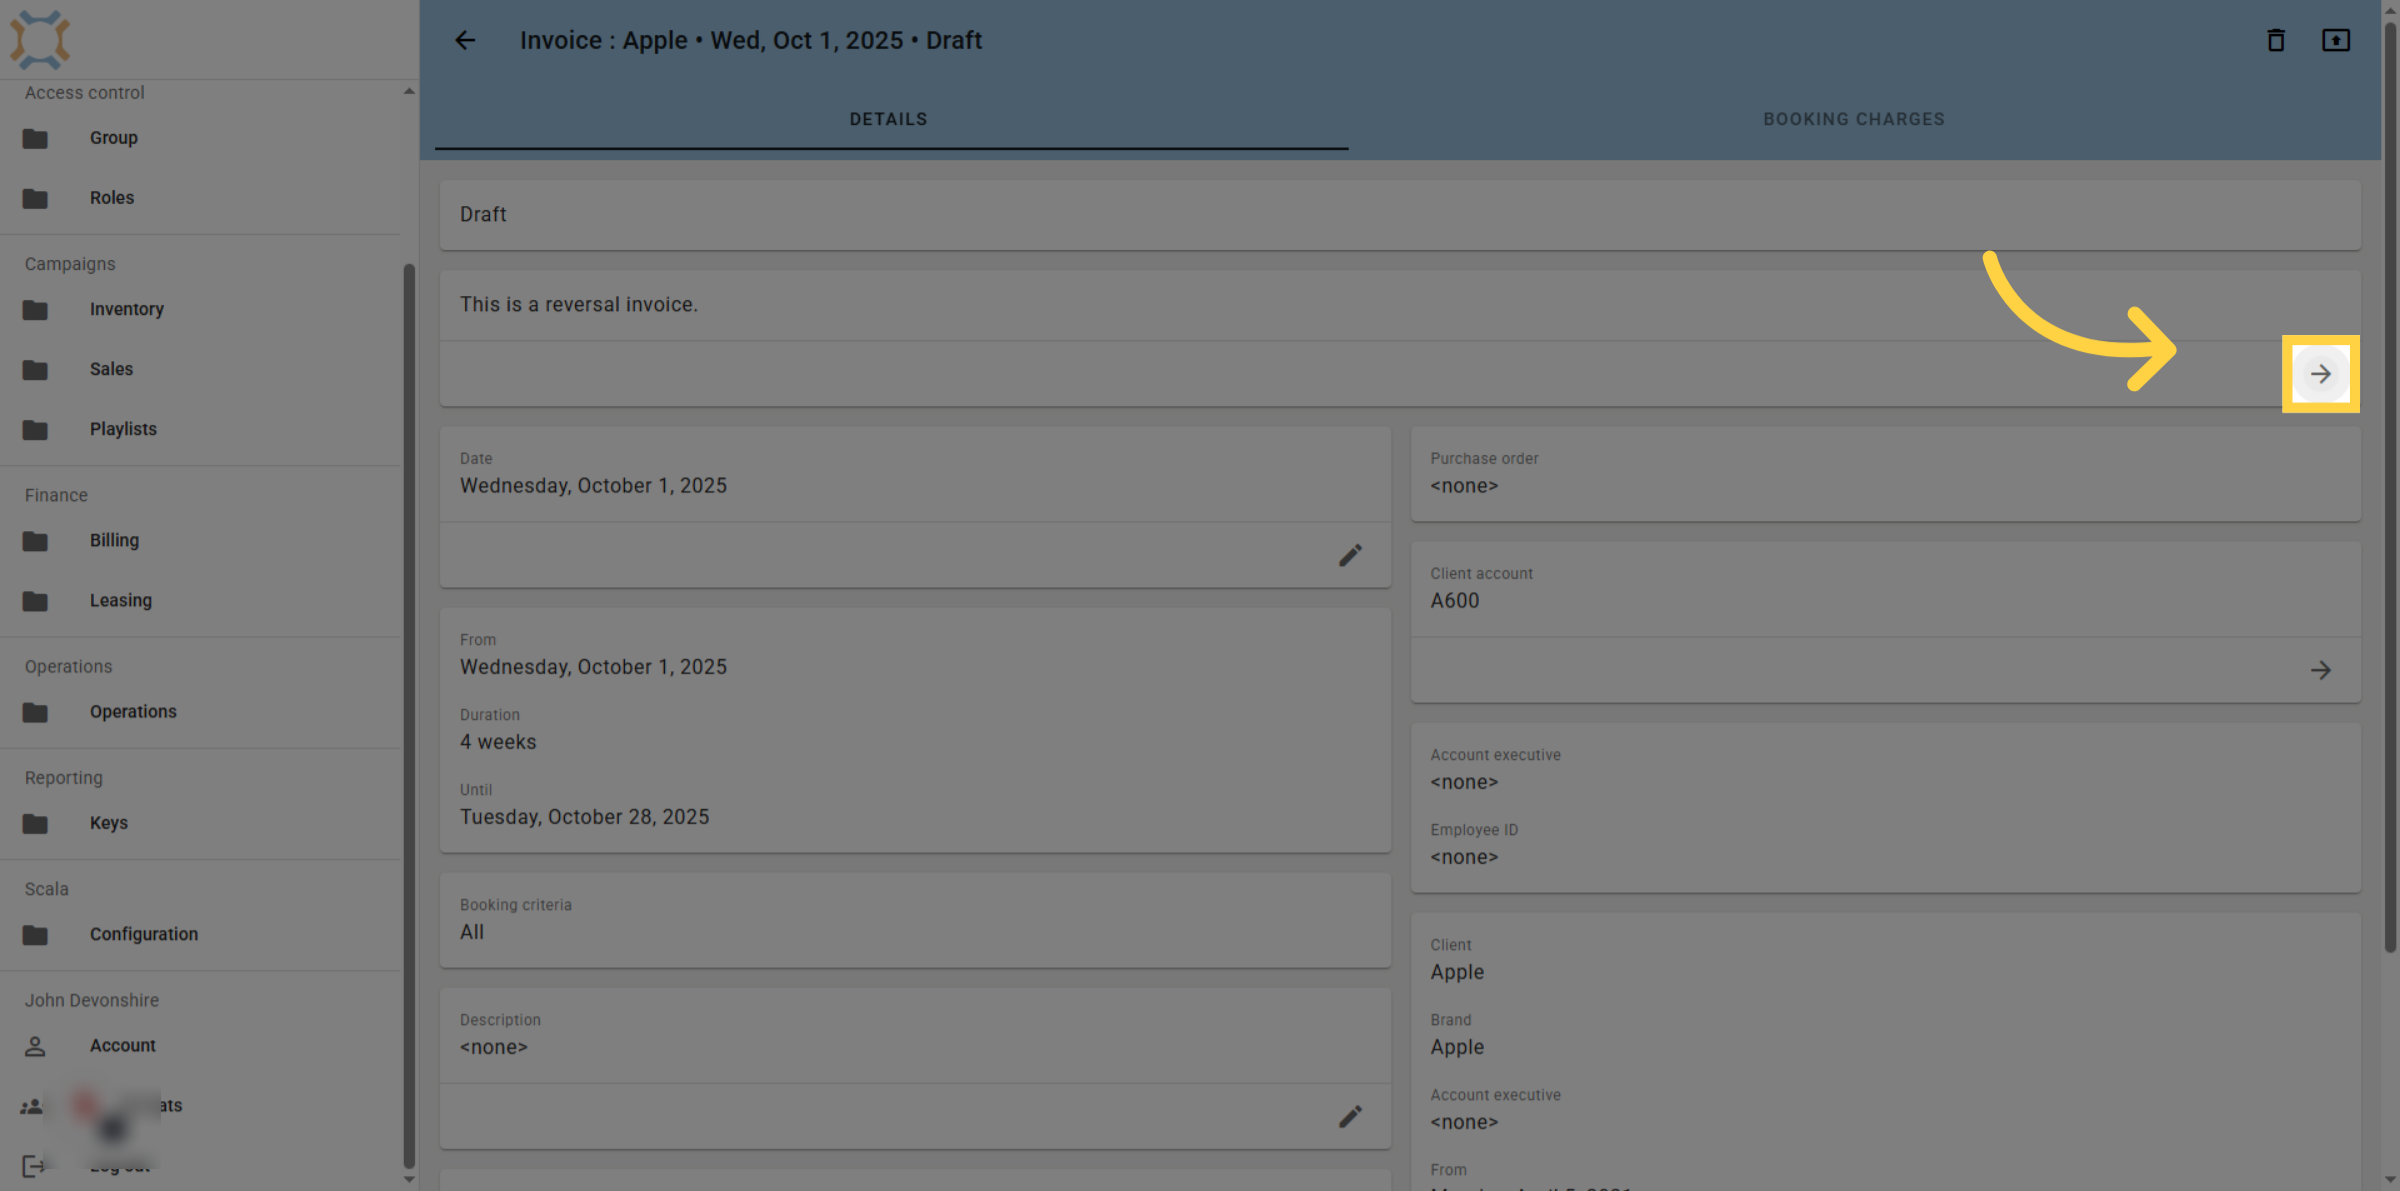
Task: Open client account A600 with the arrow
Action: pyautogui.click(x=2320, y=670)
